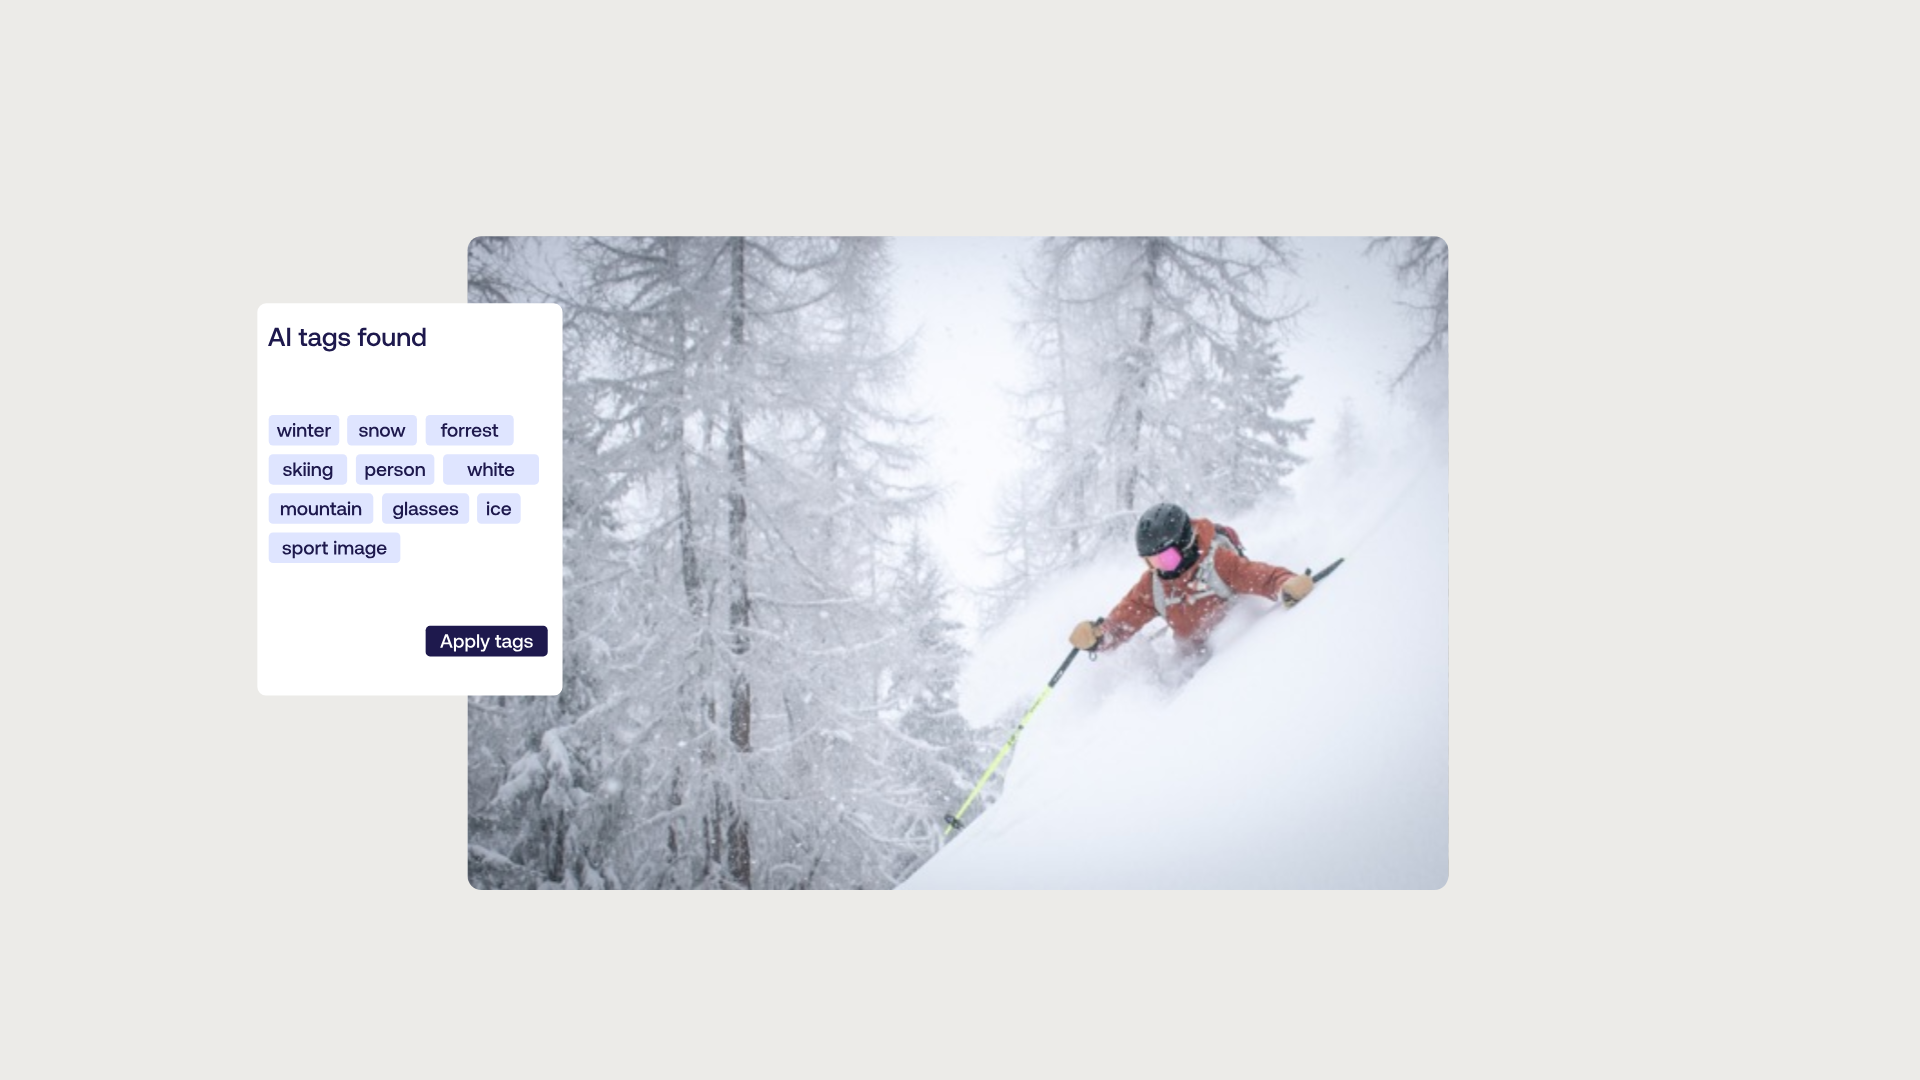Viewport: 1920px width, 1080px height.
Task: Toggle the 'sport image' tag on or off
Action: pos(334,547)
